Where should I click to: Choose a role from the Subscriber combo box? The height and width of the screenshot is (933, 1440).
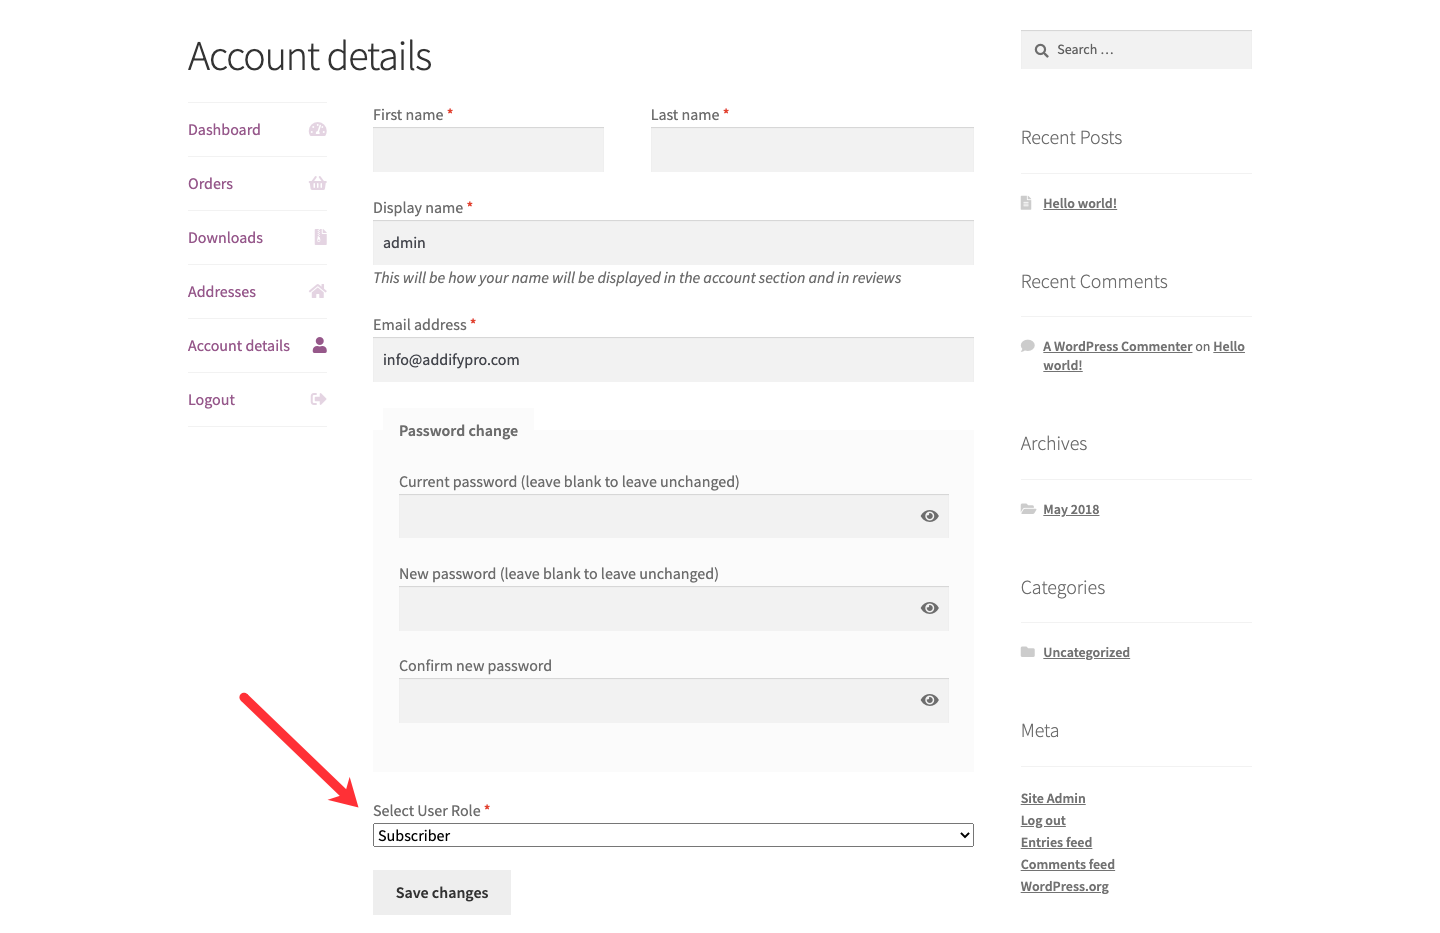pyautogui.click(x=672, y=835)
